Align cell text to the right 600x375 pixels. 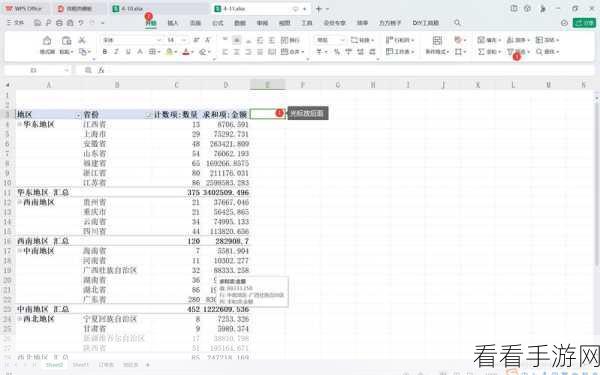248,52
